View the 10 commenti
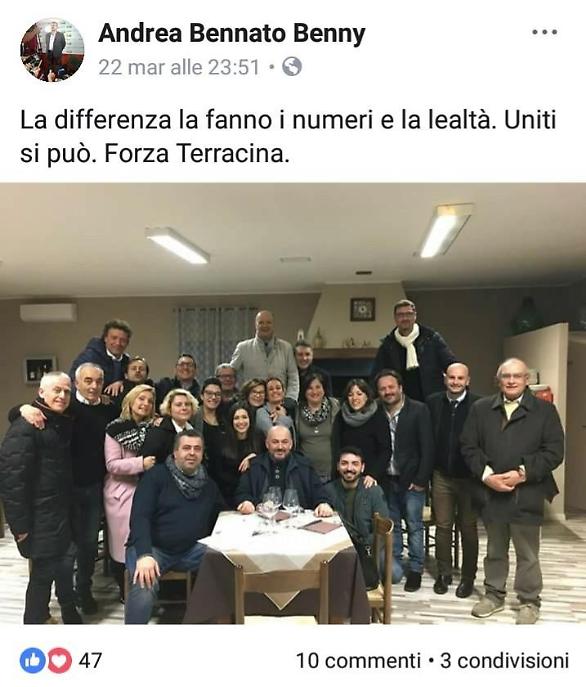Image resolution: width=586 pixels, height=687 pixels. pos(358,661)
